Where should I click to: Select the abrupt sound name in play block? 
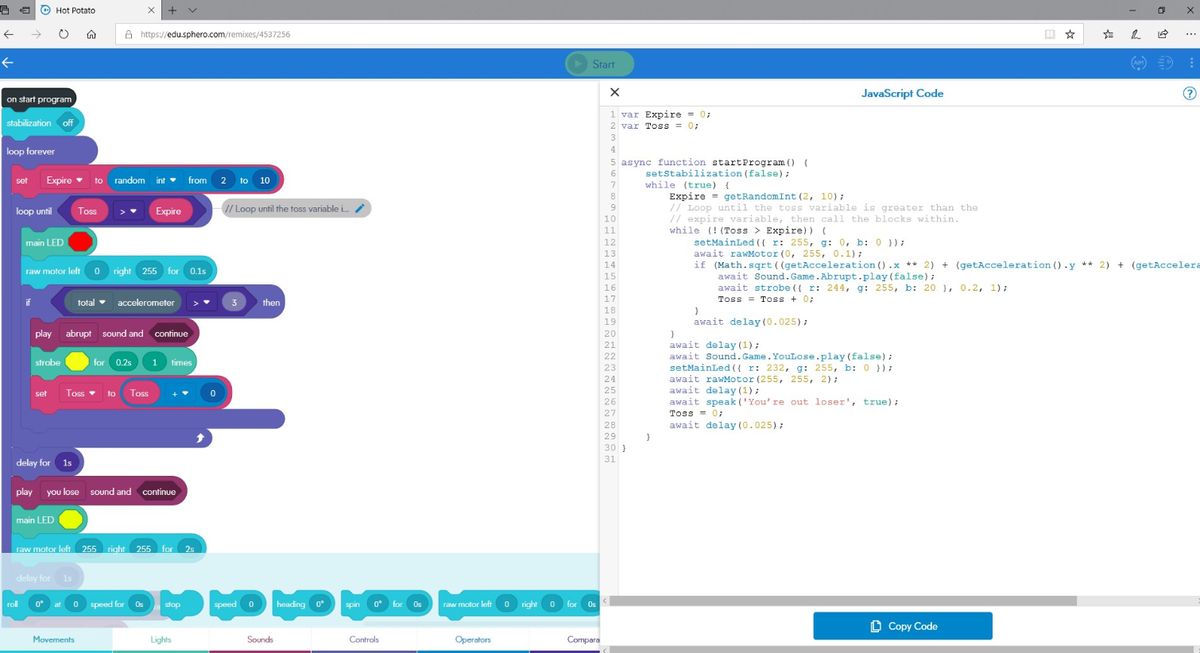point(77,333)
